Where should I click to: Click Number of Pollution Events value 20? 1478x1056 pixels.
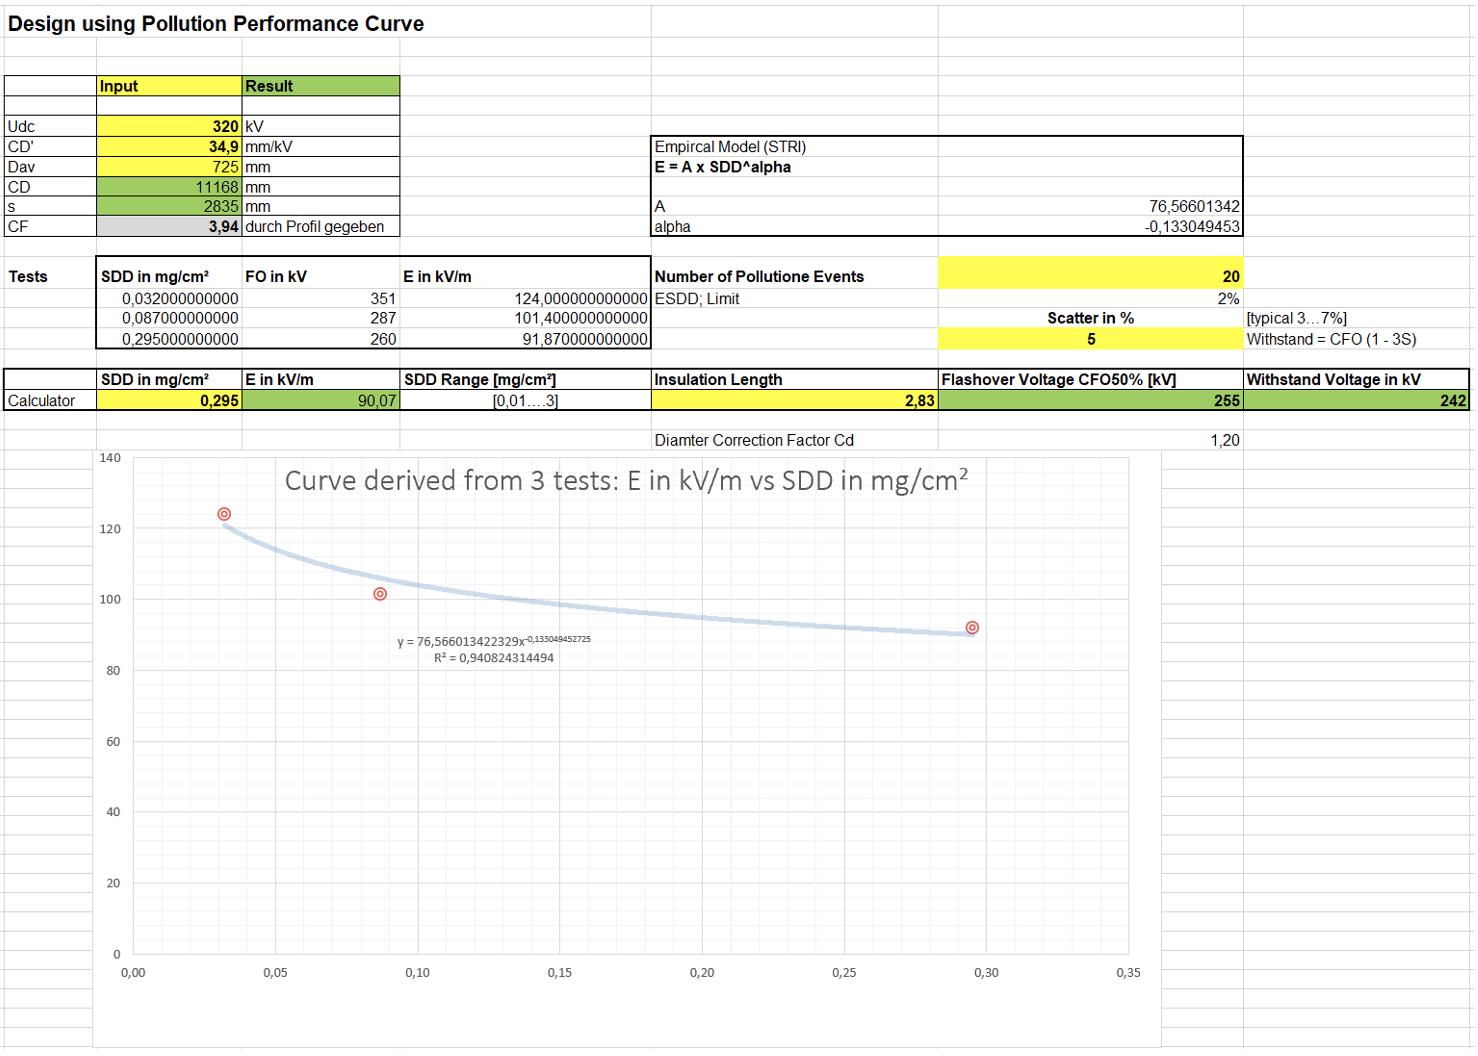click(x=1090, y=276)
